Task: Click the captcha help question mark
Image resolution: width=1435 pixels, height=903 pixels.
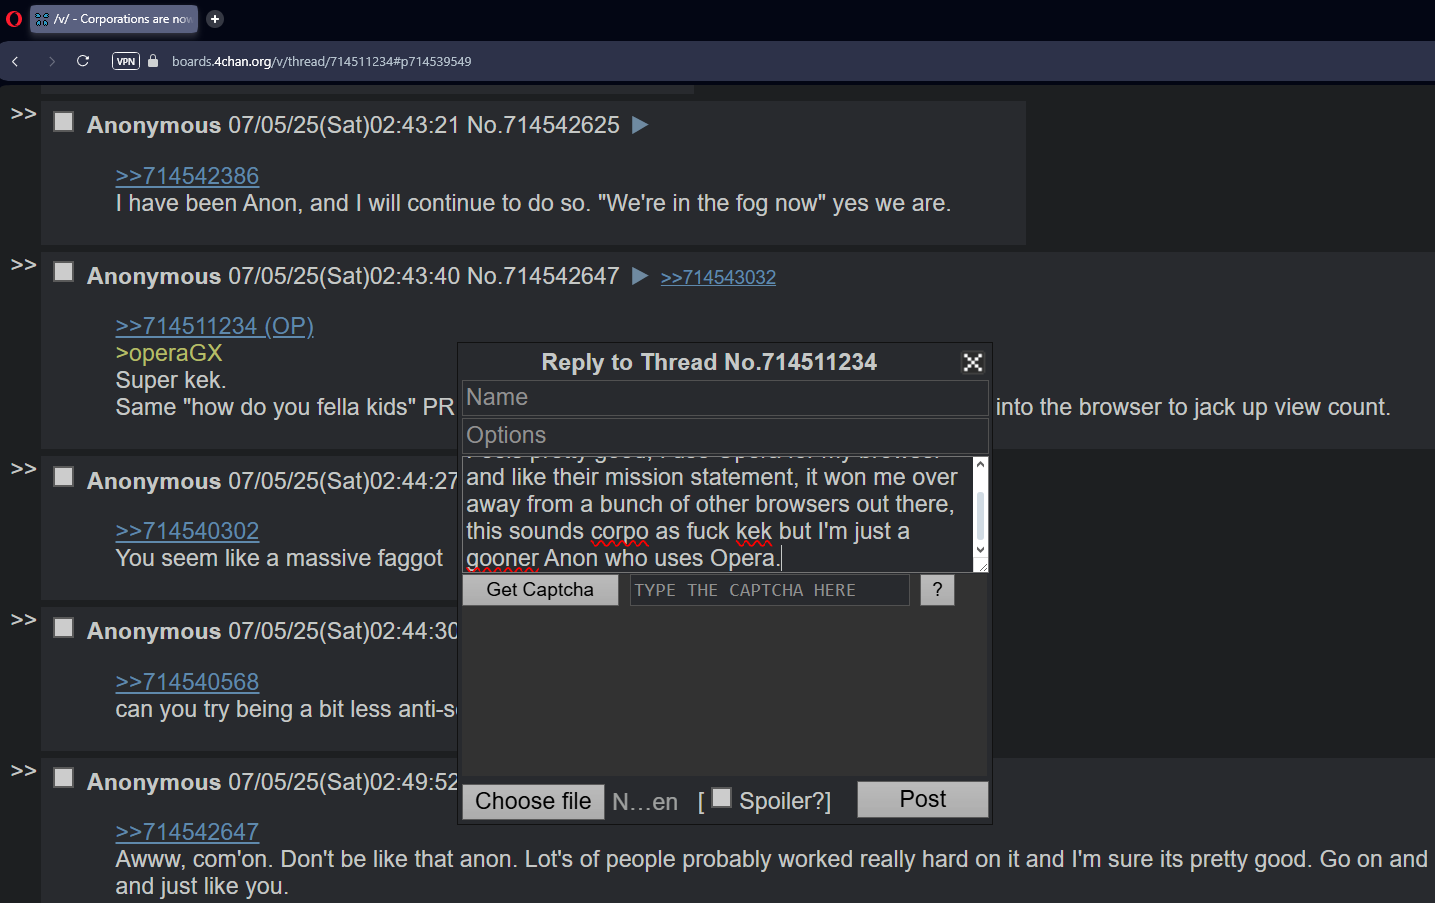Action: 937,590
